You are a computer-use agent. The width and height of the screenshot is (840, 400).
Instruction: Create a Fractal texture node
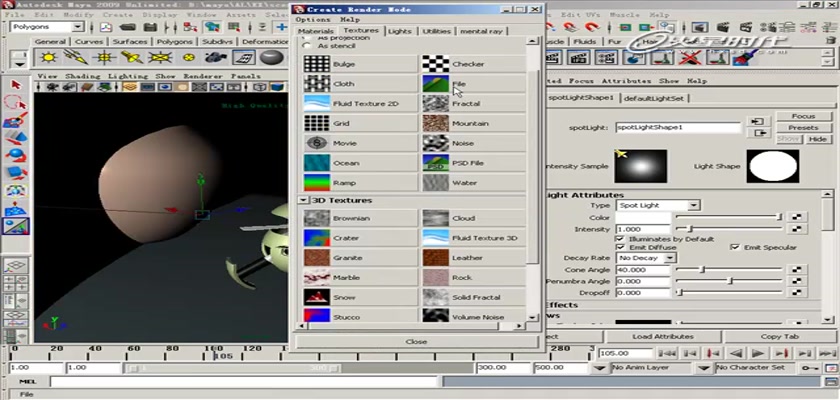point(474,104)
